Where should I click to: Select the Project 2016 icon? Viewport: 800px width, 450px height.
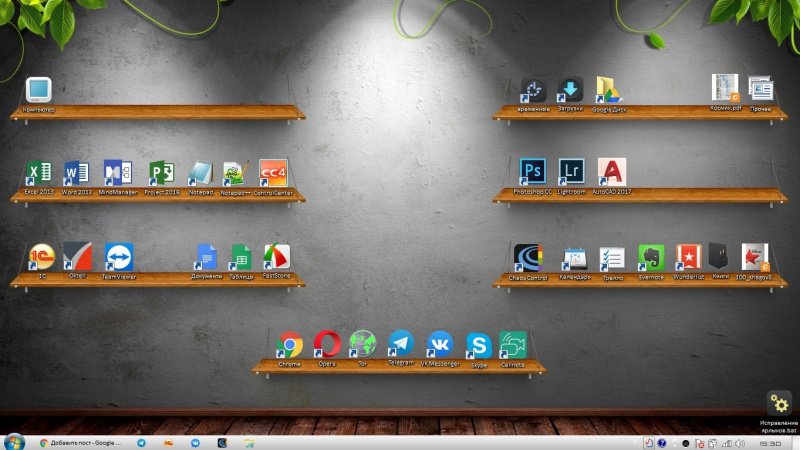pyautogui.click(x=162, y=172)
